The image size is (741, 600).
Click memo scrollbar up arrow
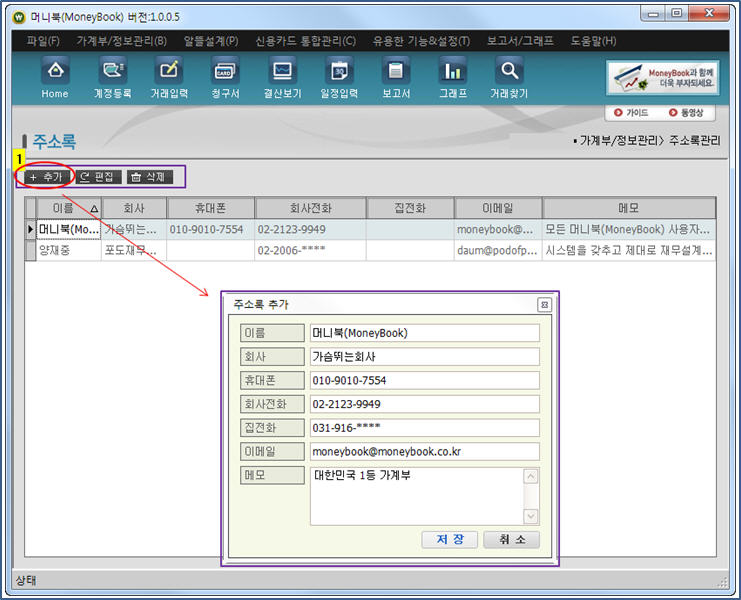click(531, 476)
